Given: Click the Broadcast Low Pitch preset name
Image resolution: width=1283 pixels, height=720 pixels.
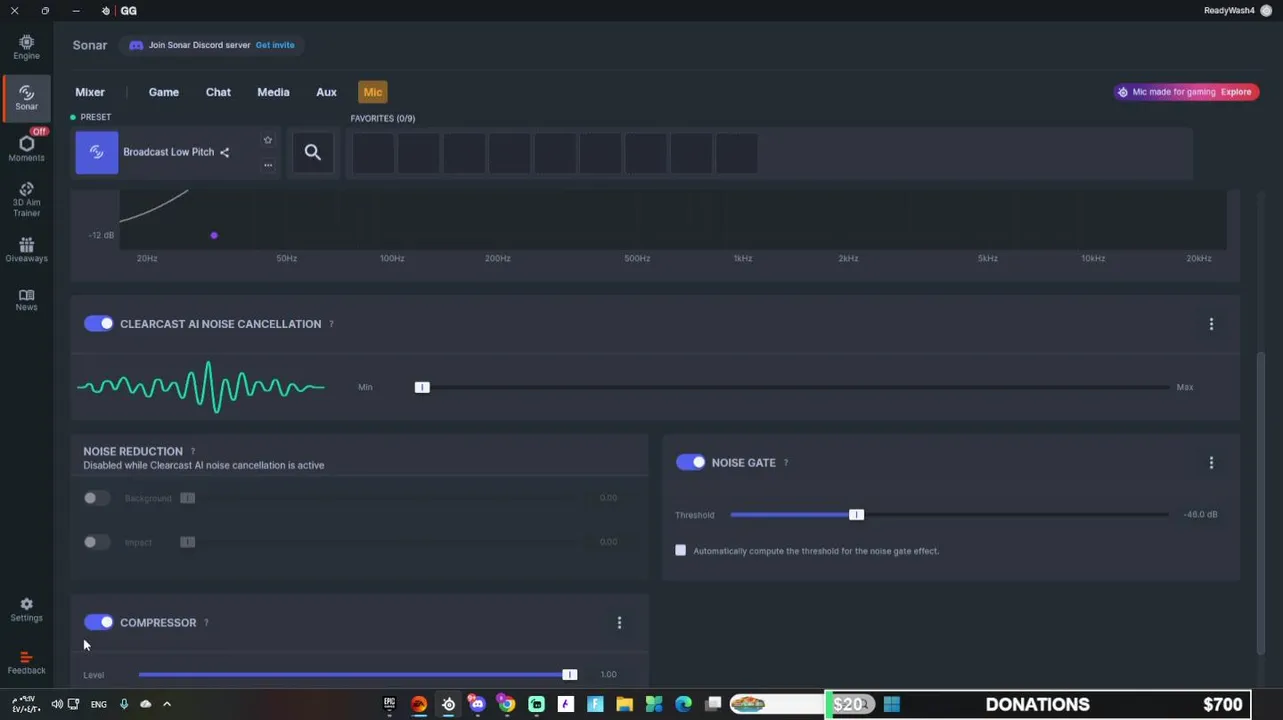Looking at the screenshot, I should click(168, 152).
